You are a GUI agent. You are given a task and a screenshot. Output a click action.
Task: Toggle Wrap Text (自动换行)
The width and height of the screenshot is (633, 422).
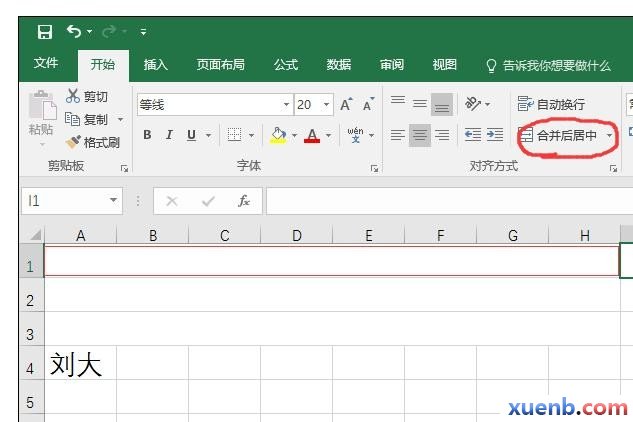(552, 104)
